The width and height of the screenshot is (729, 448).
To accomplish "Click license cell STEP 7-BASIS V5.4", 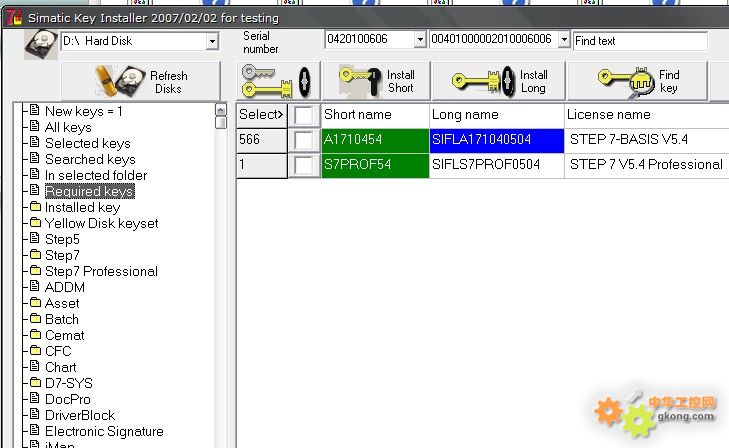I will (x=647, y=140).
